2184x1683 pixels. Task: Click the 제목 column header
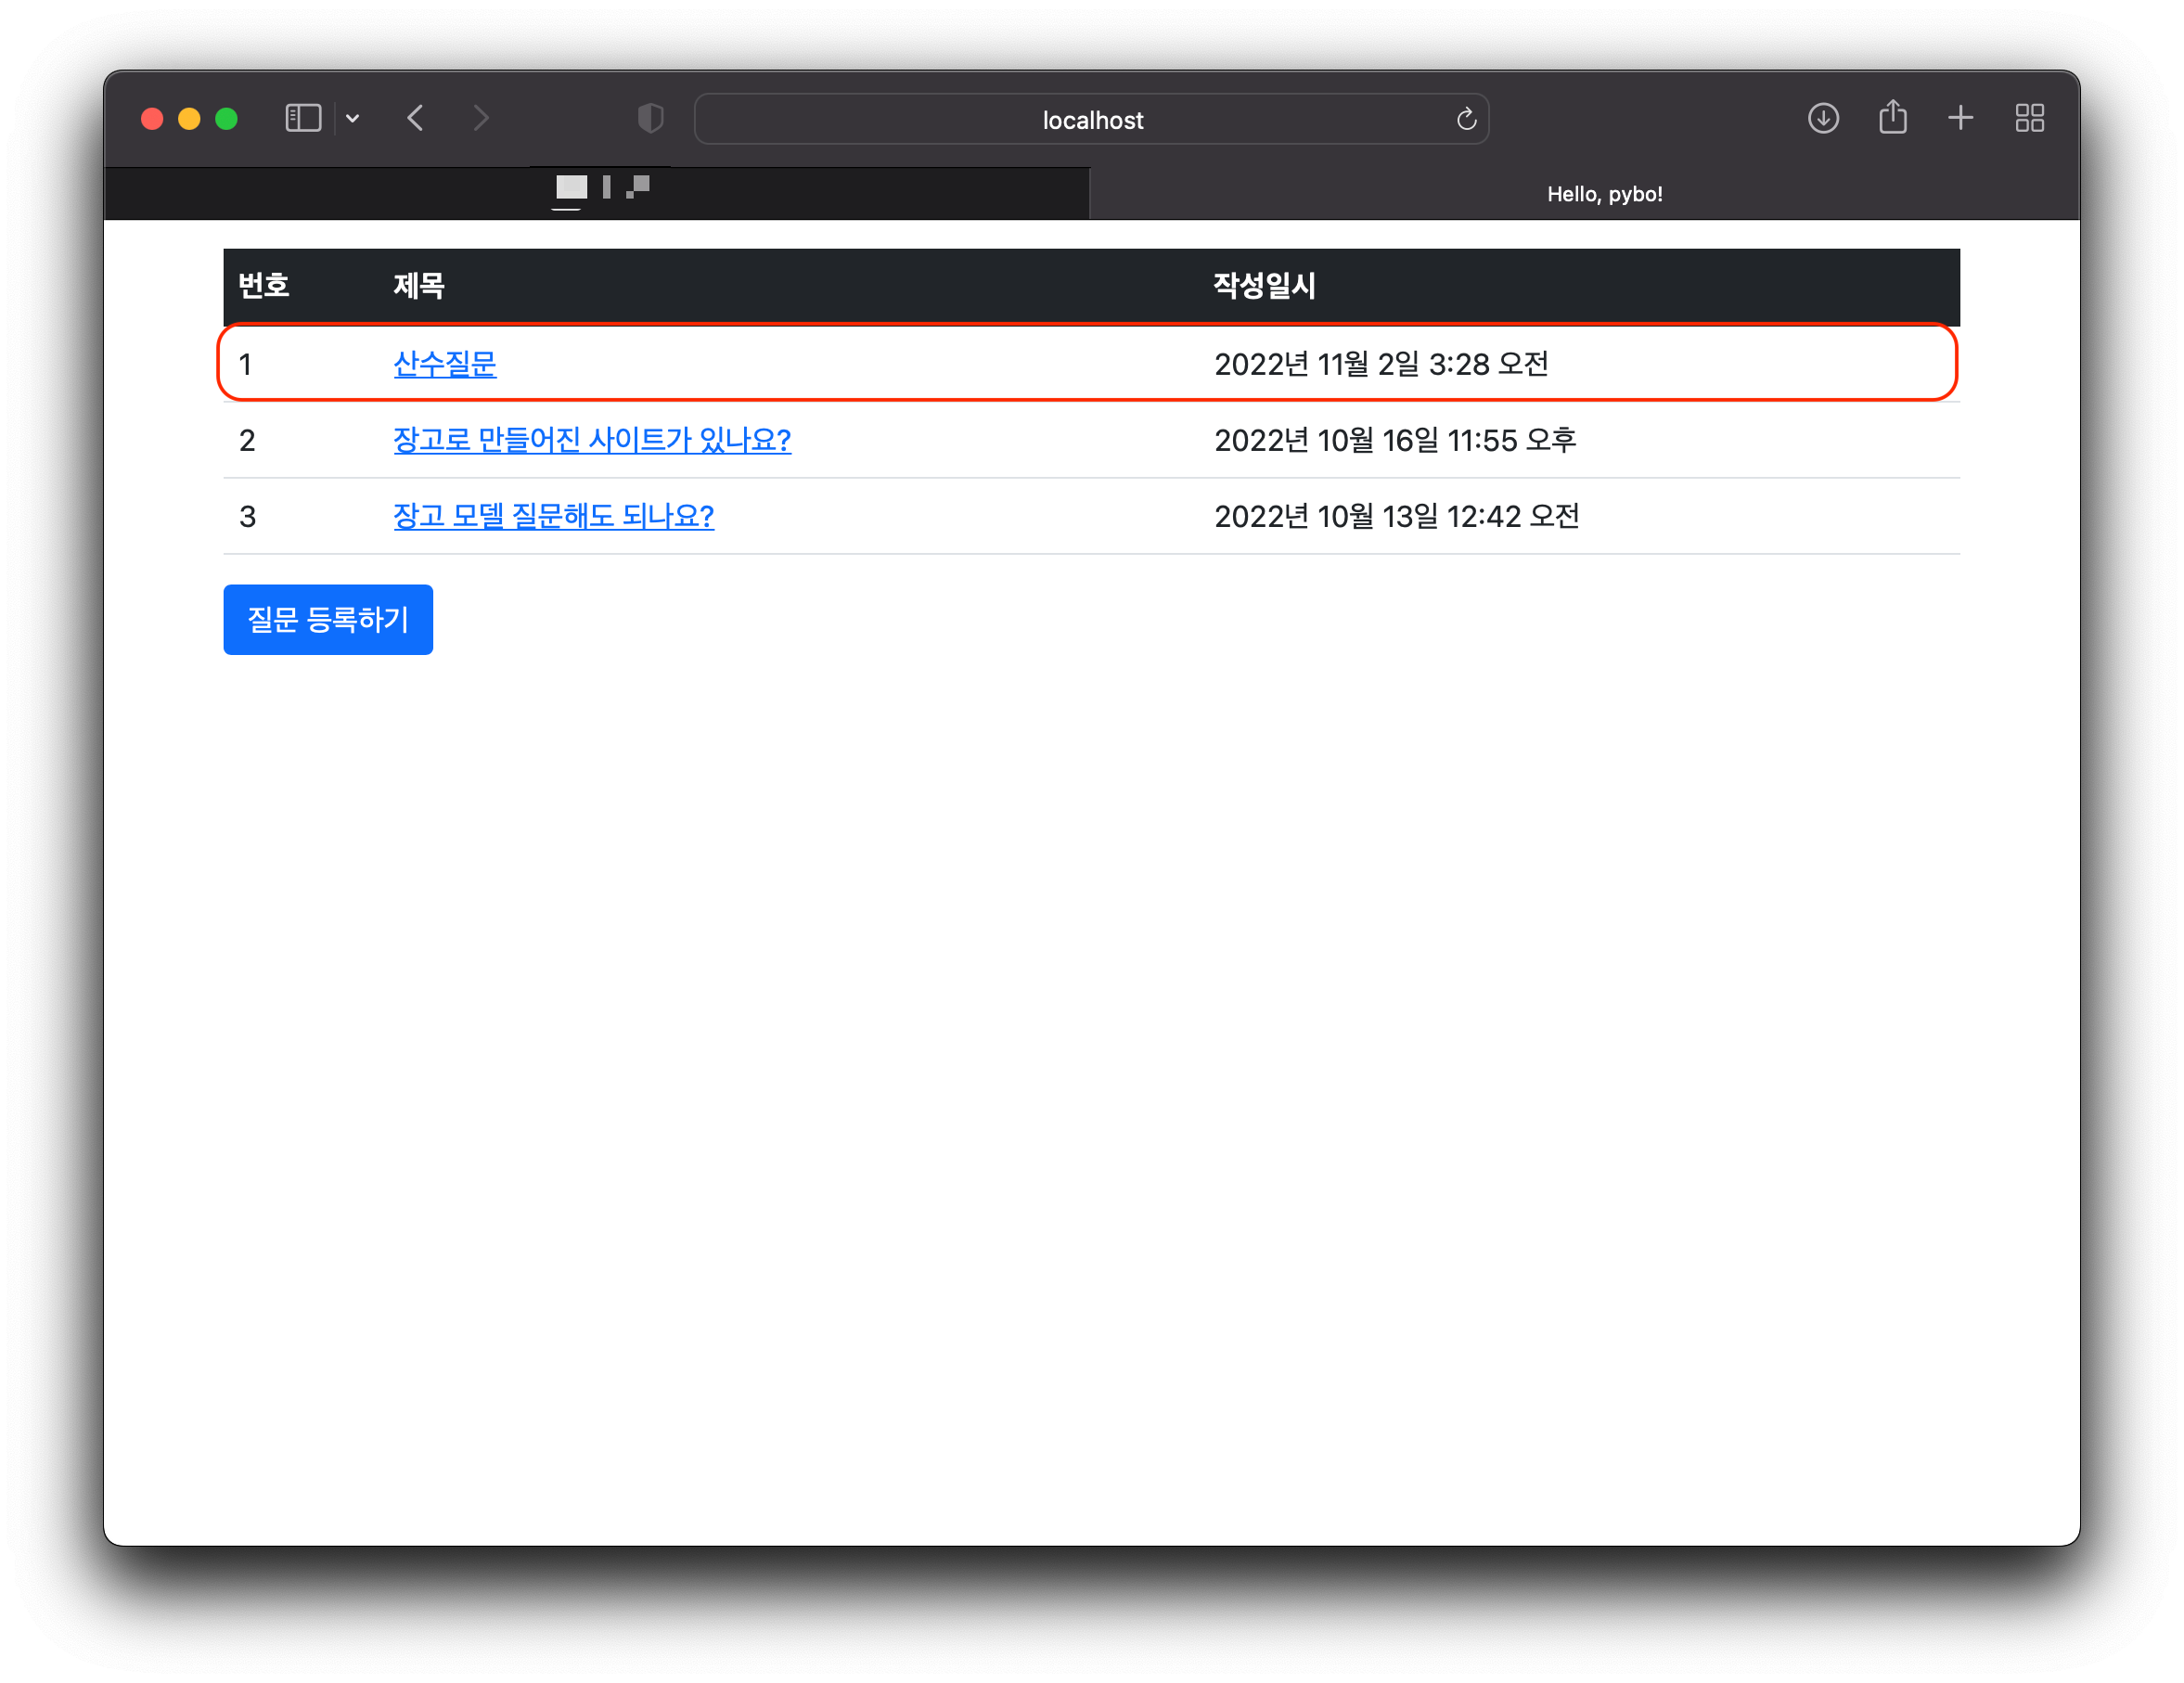(x=418, y=286)
